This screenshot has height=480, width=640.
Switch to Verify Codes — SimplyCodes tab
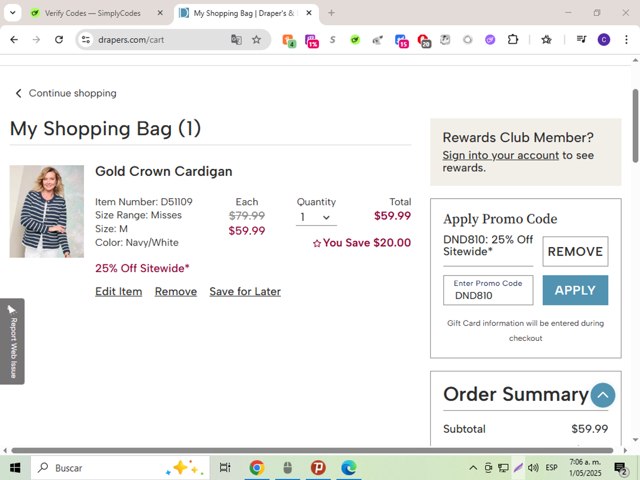click(92, 13)
